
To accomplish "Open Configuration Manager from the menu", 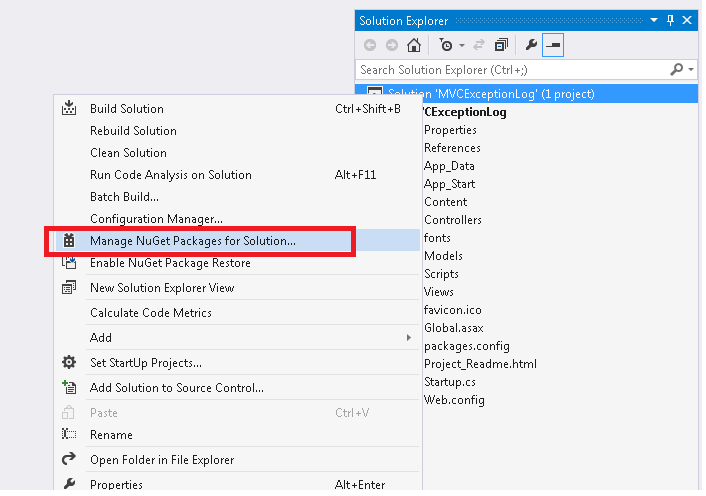I will pos(156,219).
